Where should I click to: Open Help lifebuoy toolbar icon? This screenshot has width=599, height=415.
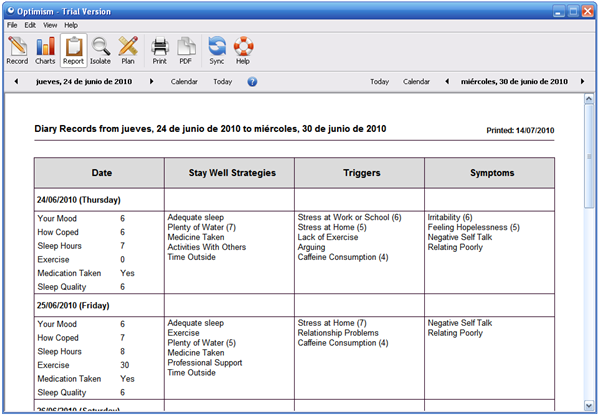(x=243, y=50)
